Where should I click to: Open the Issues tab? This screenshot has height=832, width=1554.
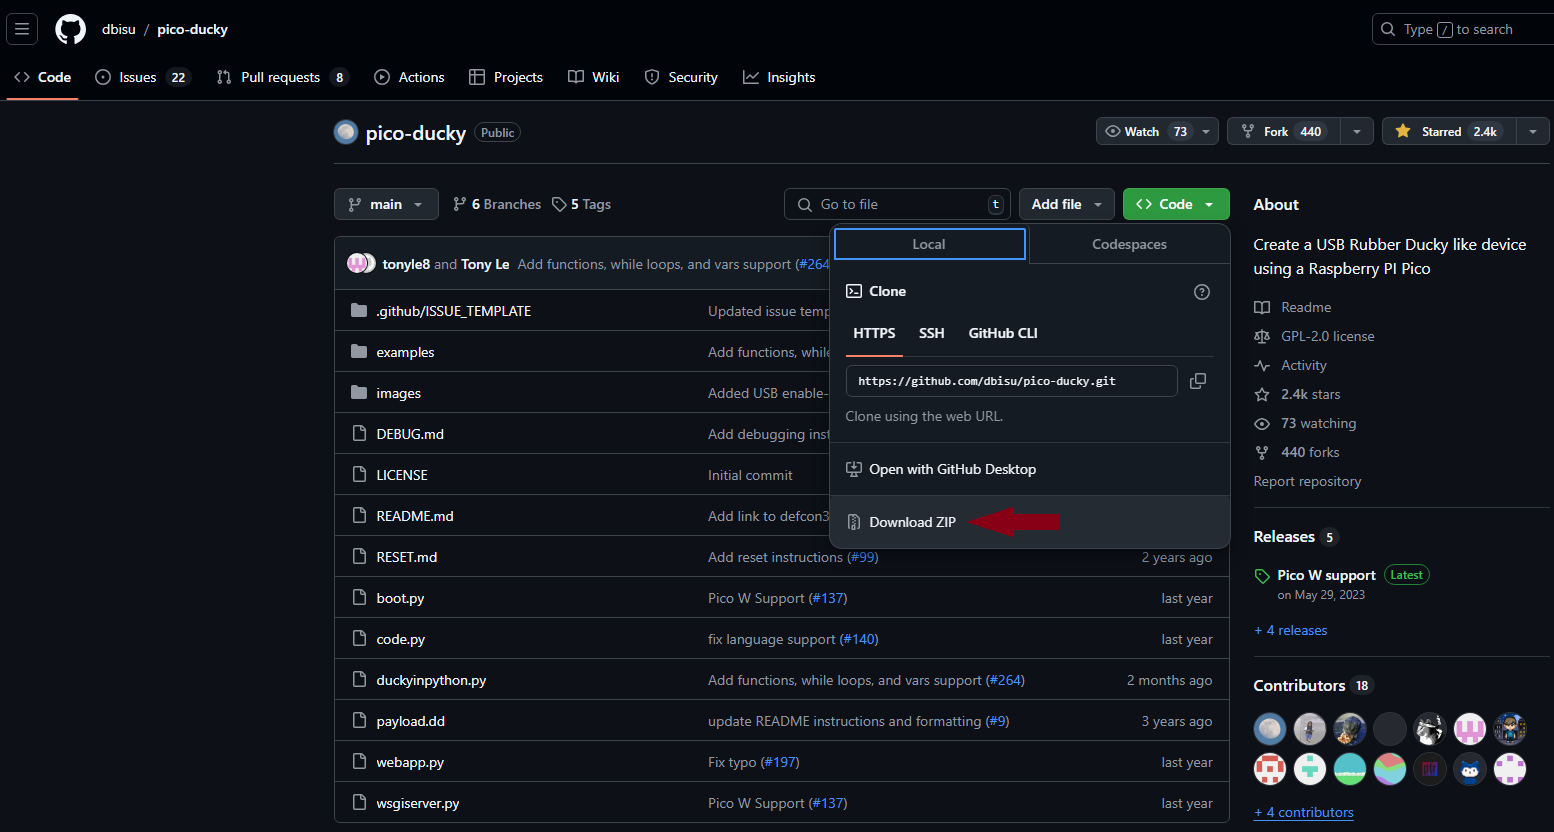tap(142, 77)
